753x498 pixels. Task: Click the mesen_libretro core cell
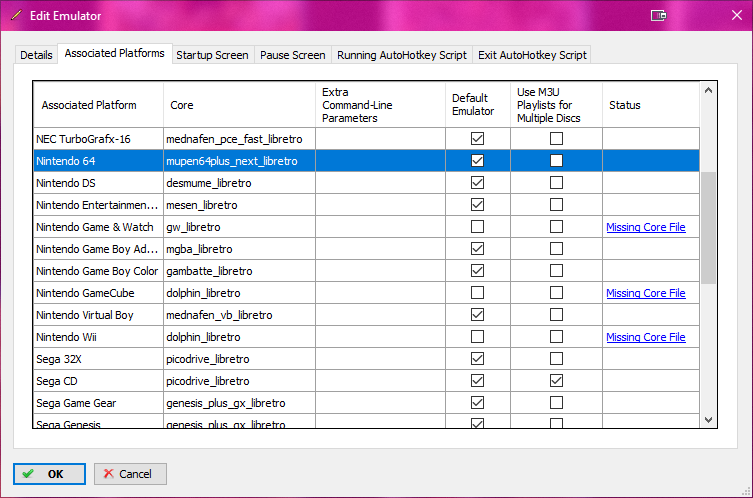tap(240, 206)
